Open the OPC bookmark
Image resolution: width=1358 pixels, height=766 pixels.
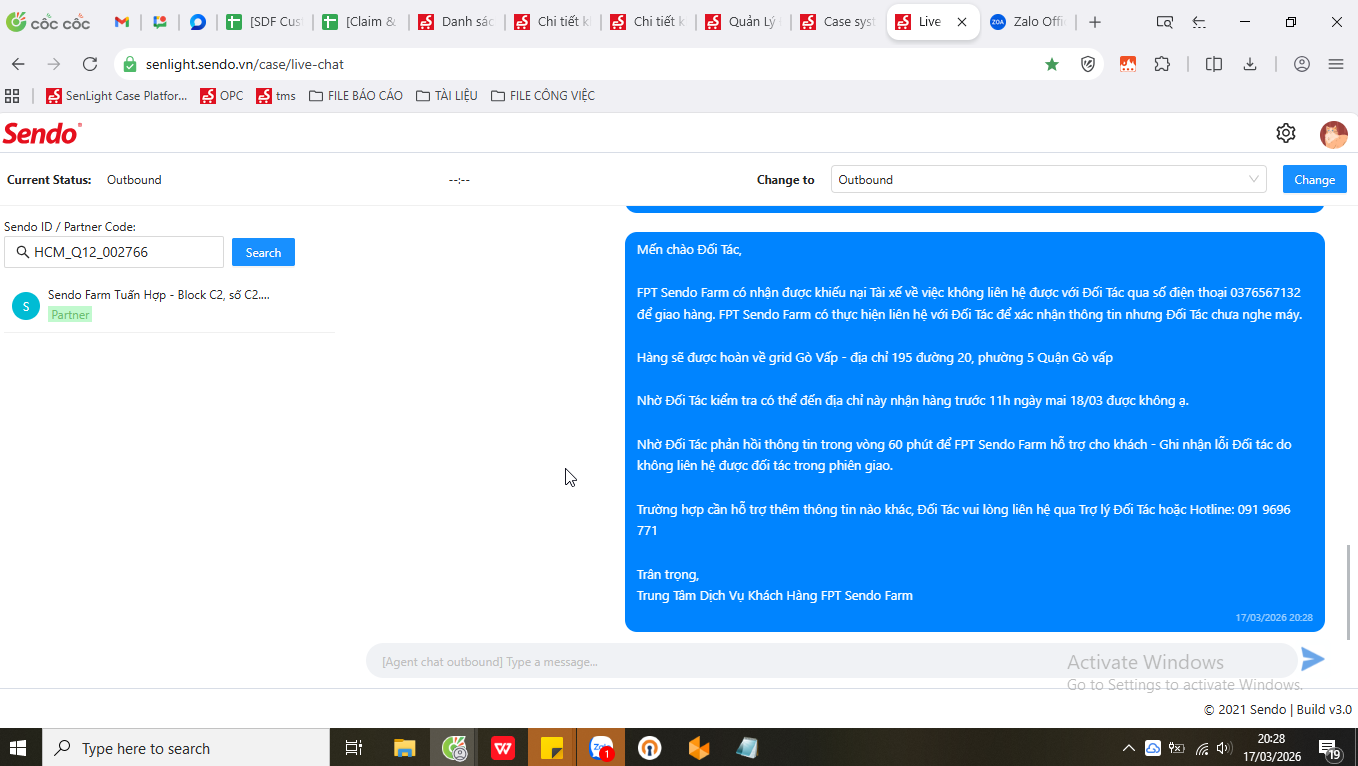pos(222,96)
